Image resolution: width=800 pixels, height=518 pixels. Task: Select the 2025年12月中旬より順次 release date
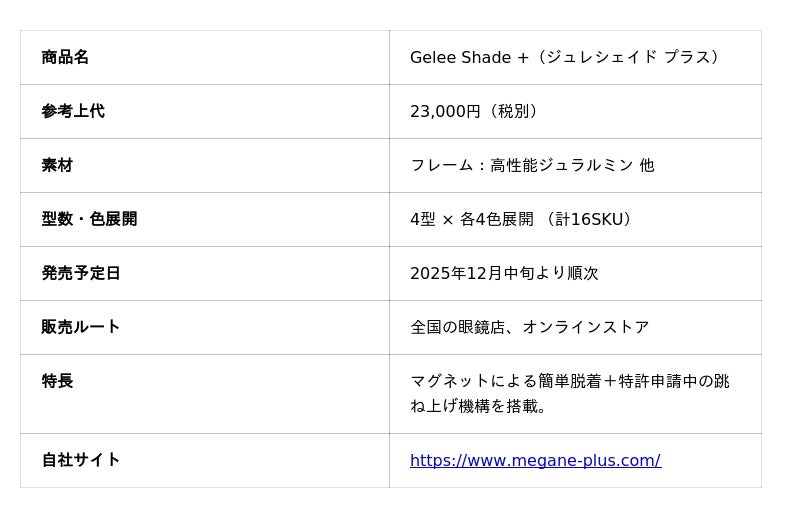[504, 273]
